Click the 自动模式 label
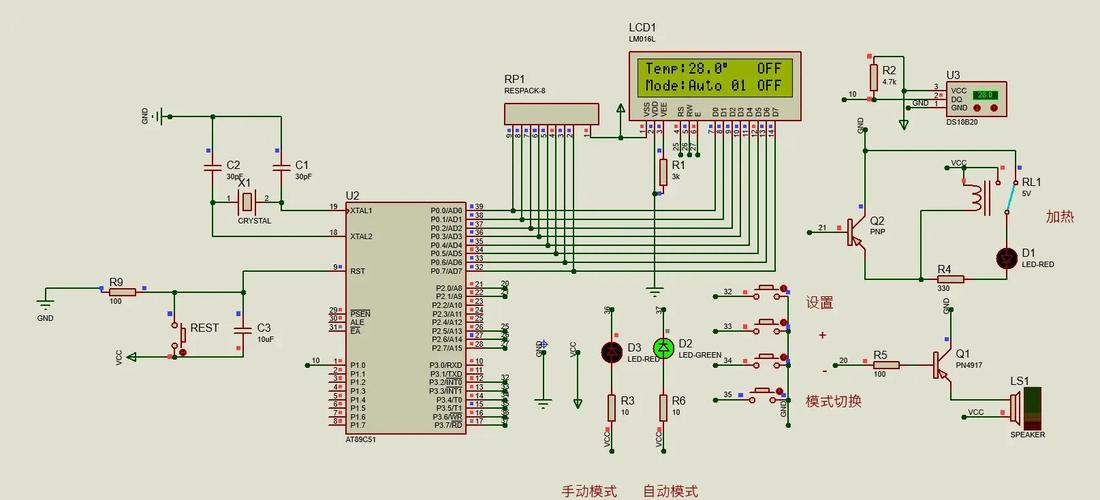Image resolution: width=1100 pixels, height=500 pixels. (x=670, y=492)
